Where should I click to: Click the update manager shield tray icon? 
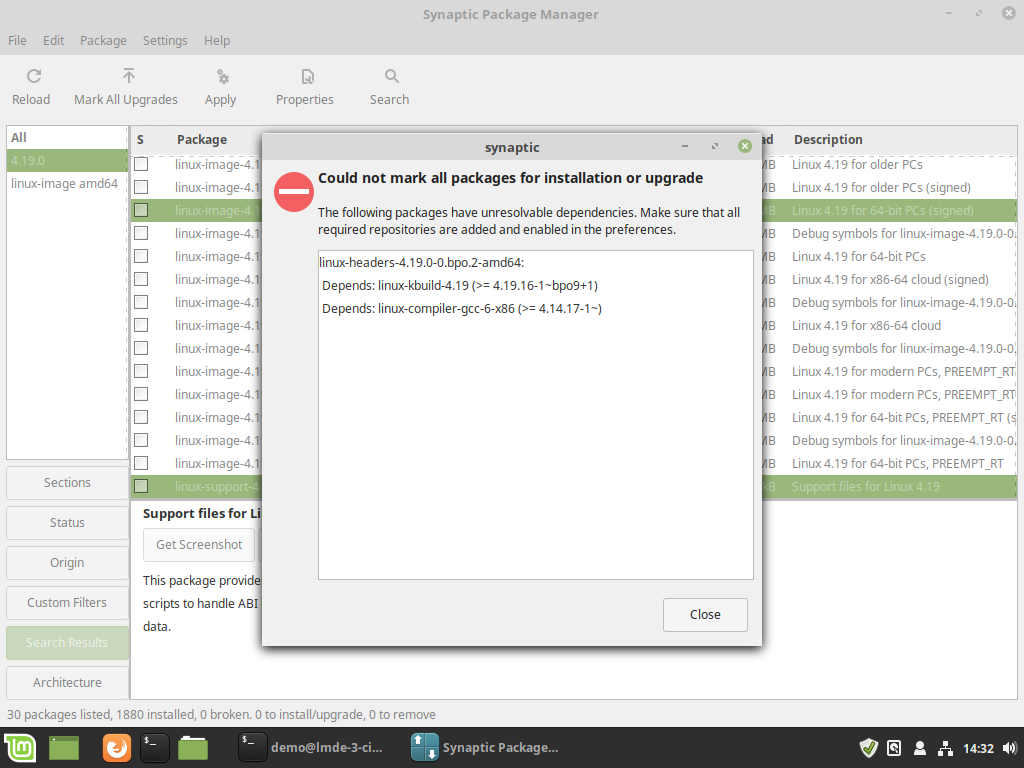pos(869,748)
